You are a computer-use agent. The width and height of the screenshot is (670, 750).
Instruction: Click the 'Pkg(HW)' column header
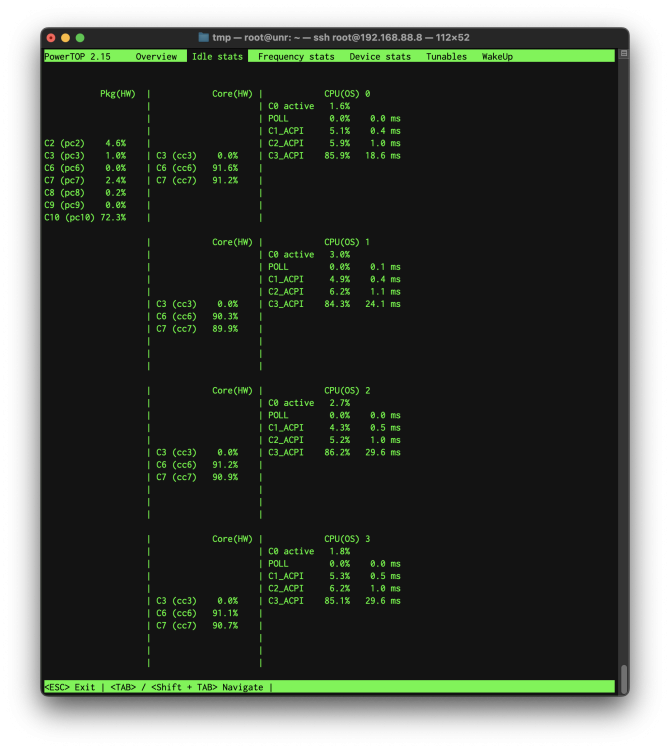pos(118,94)
